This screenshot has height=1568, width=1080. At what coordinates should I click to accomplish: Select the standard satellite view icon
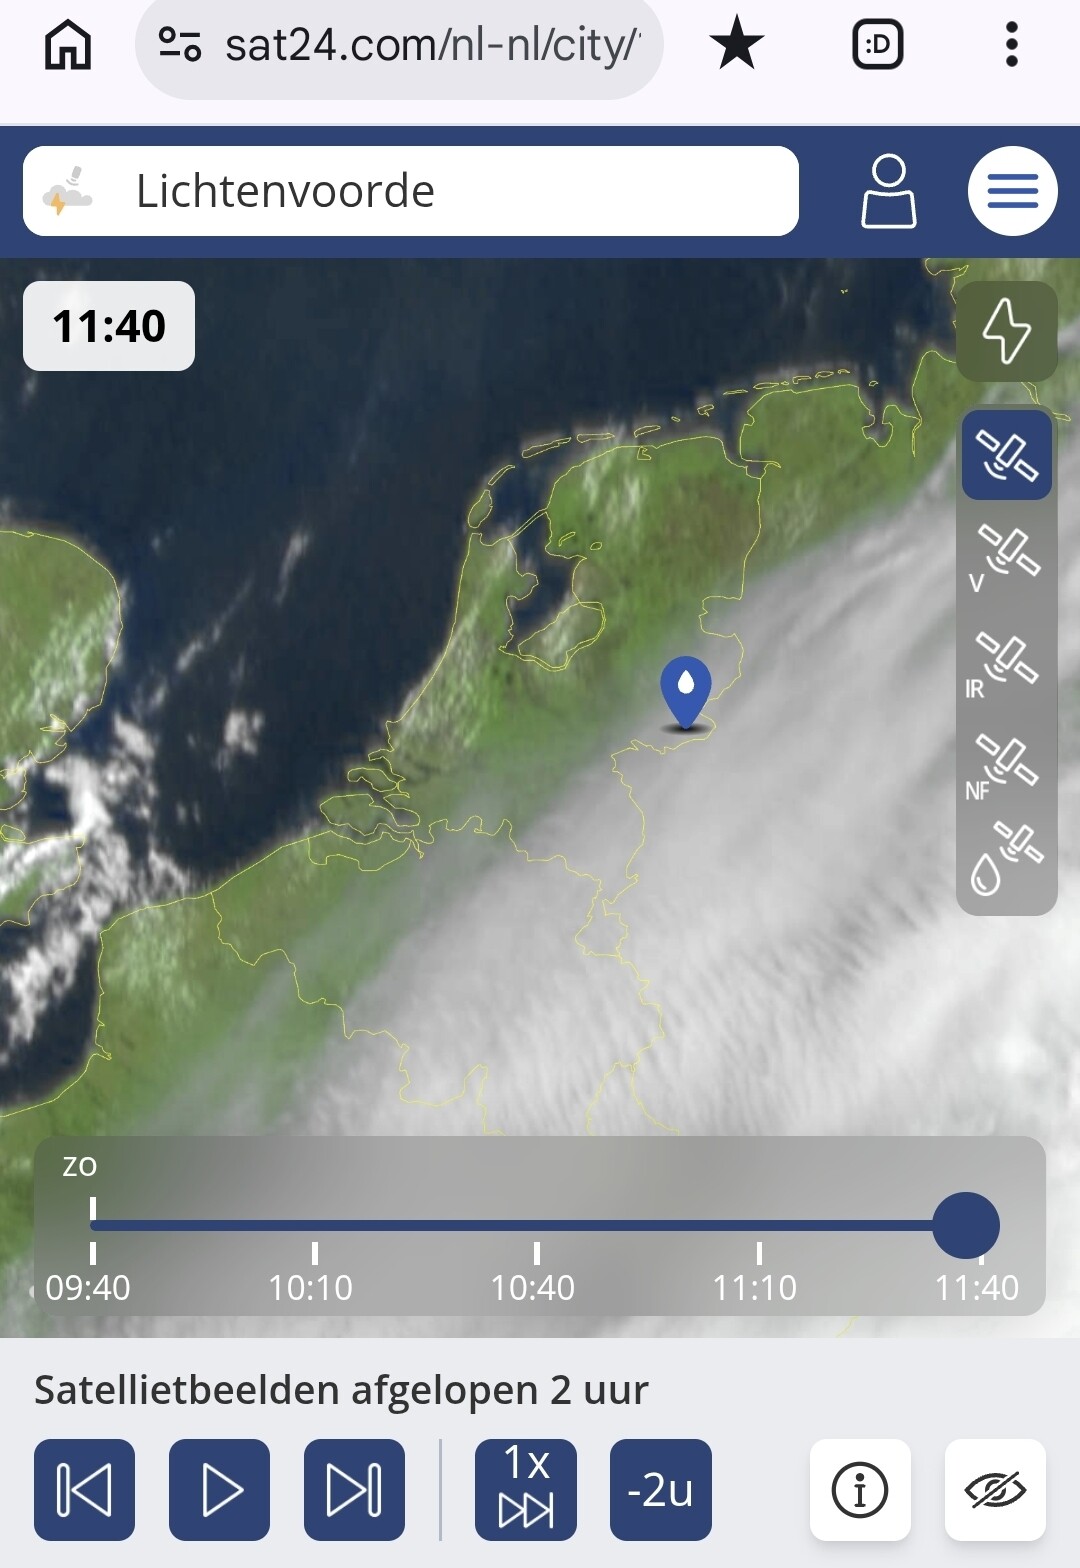(x=1007, y=455)
